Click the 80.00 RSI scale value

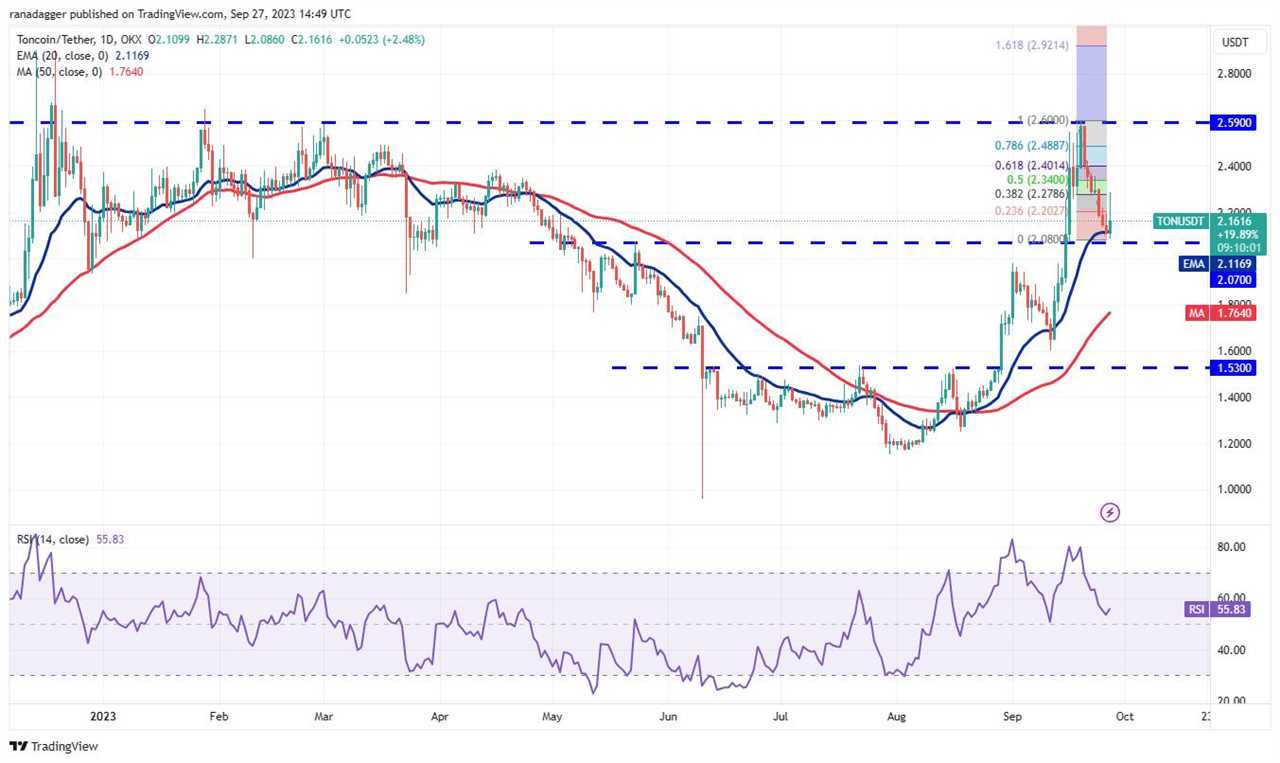1232,547
